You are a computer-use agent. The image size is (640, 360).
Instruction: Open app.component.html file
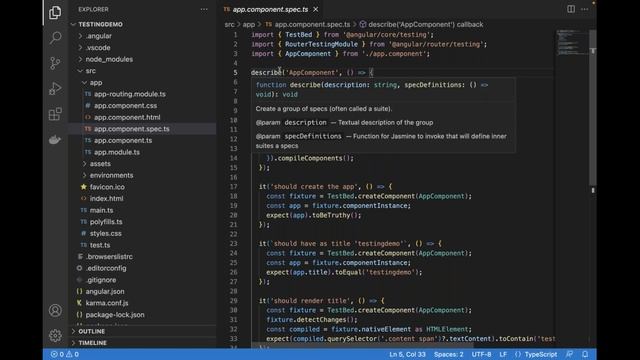[x=127, y=118]
